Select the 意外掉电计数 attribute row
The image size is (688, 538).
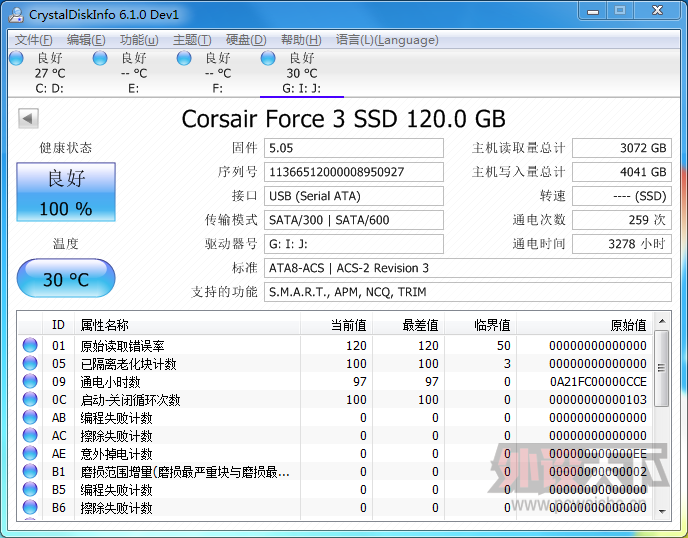[335, 454]
